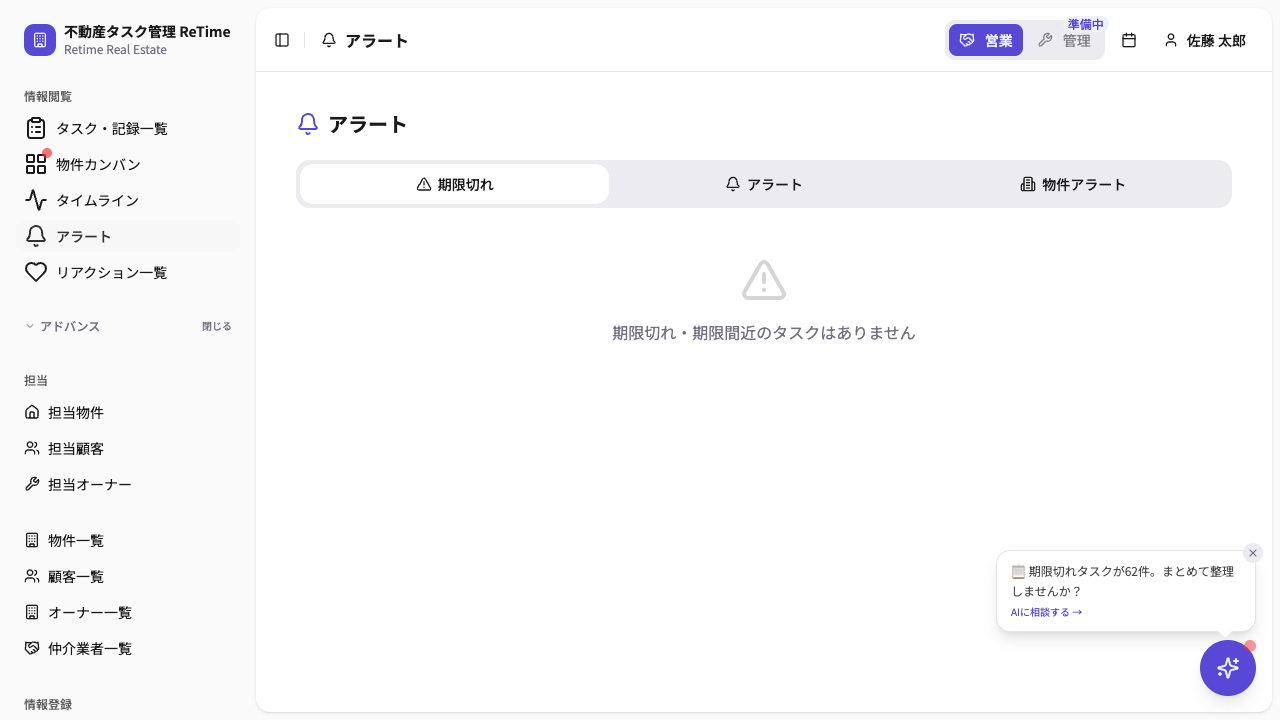This screenshot has height=720, width=1280.
Task: Click the タスク・記録一覧 clipboard icon
Action: tap(36, 128)
